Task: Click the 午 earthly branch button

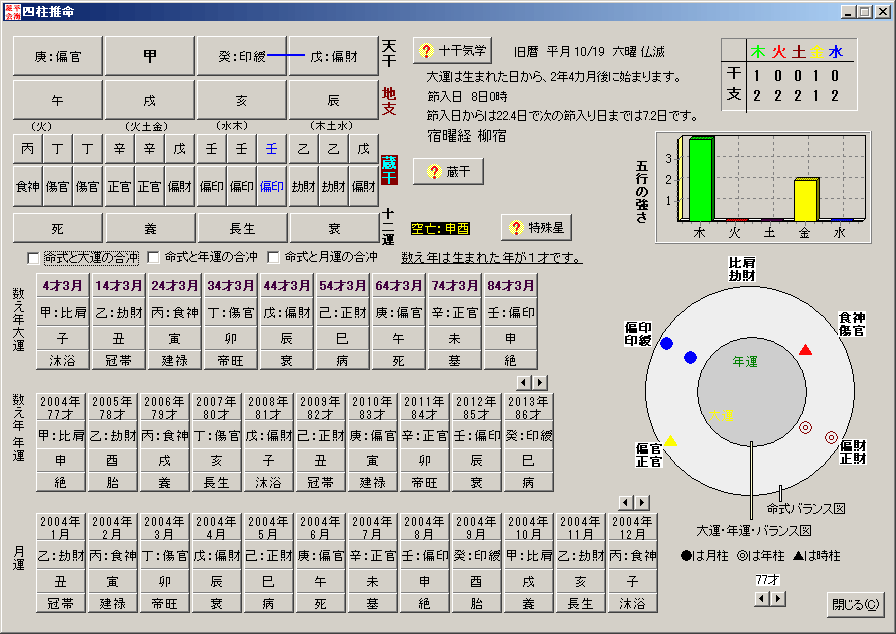Action: [x=58, y=100]
